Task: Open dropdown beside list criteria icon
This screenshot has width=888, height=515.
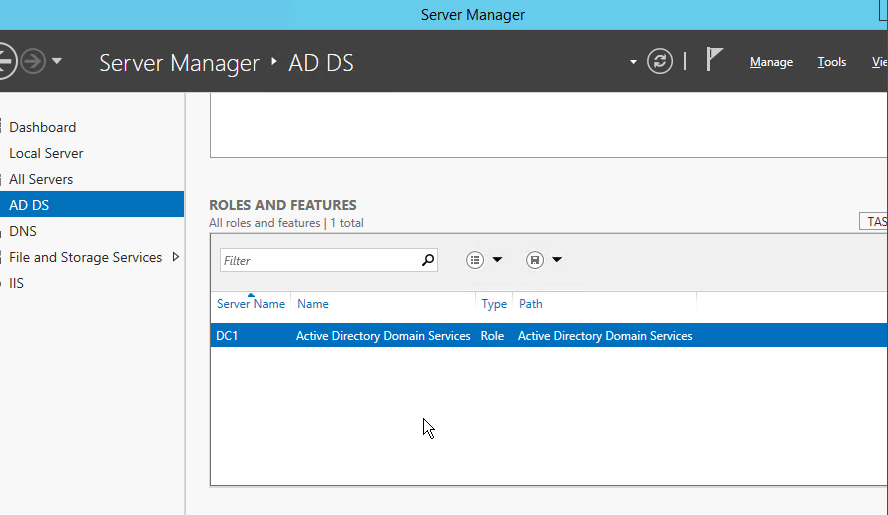Action: click(x=497, y=259)
